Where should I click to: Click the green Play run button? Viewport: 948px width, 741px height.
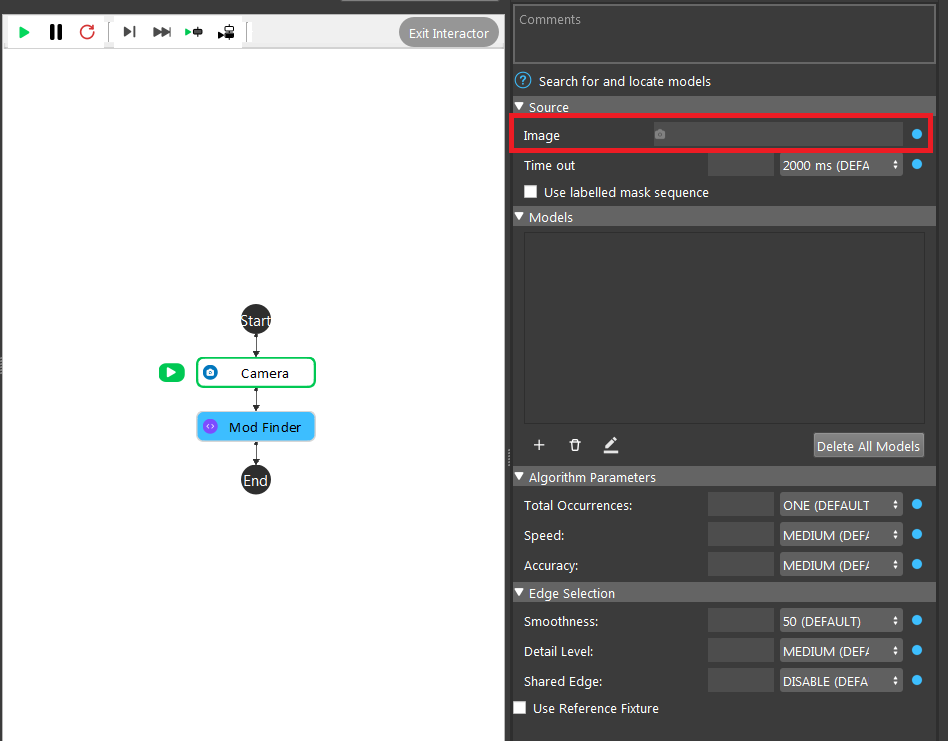coord(24,32)
